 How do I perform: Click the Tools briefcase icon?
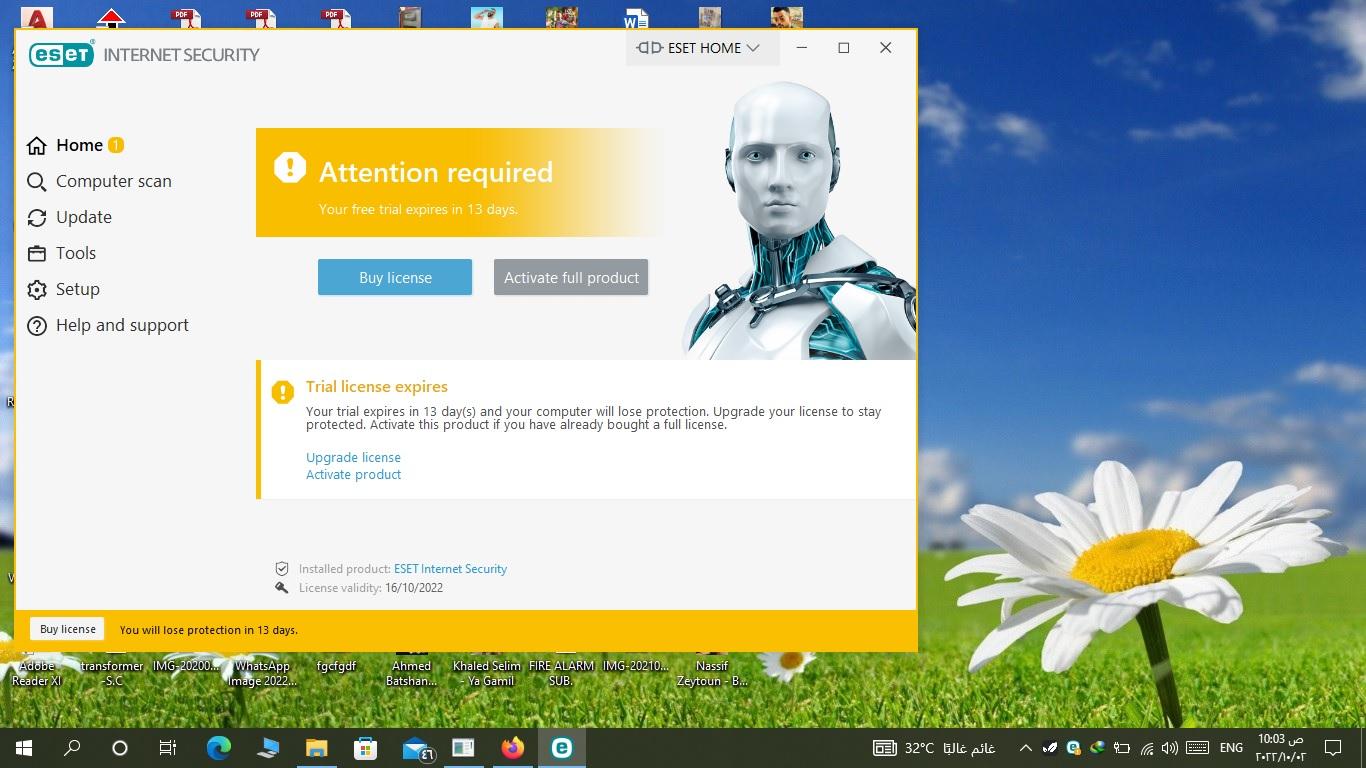(x=37, y=254)
